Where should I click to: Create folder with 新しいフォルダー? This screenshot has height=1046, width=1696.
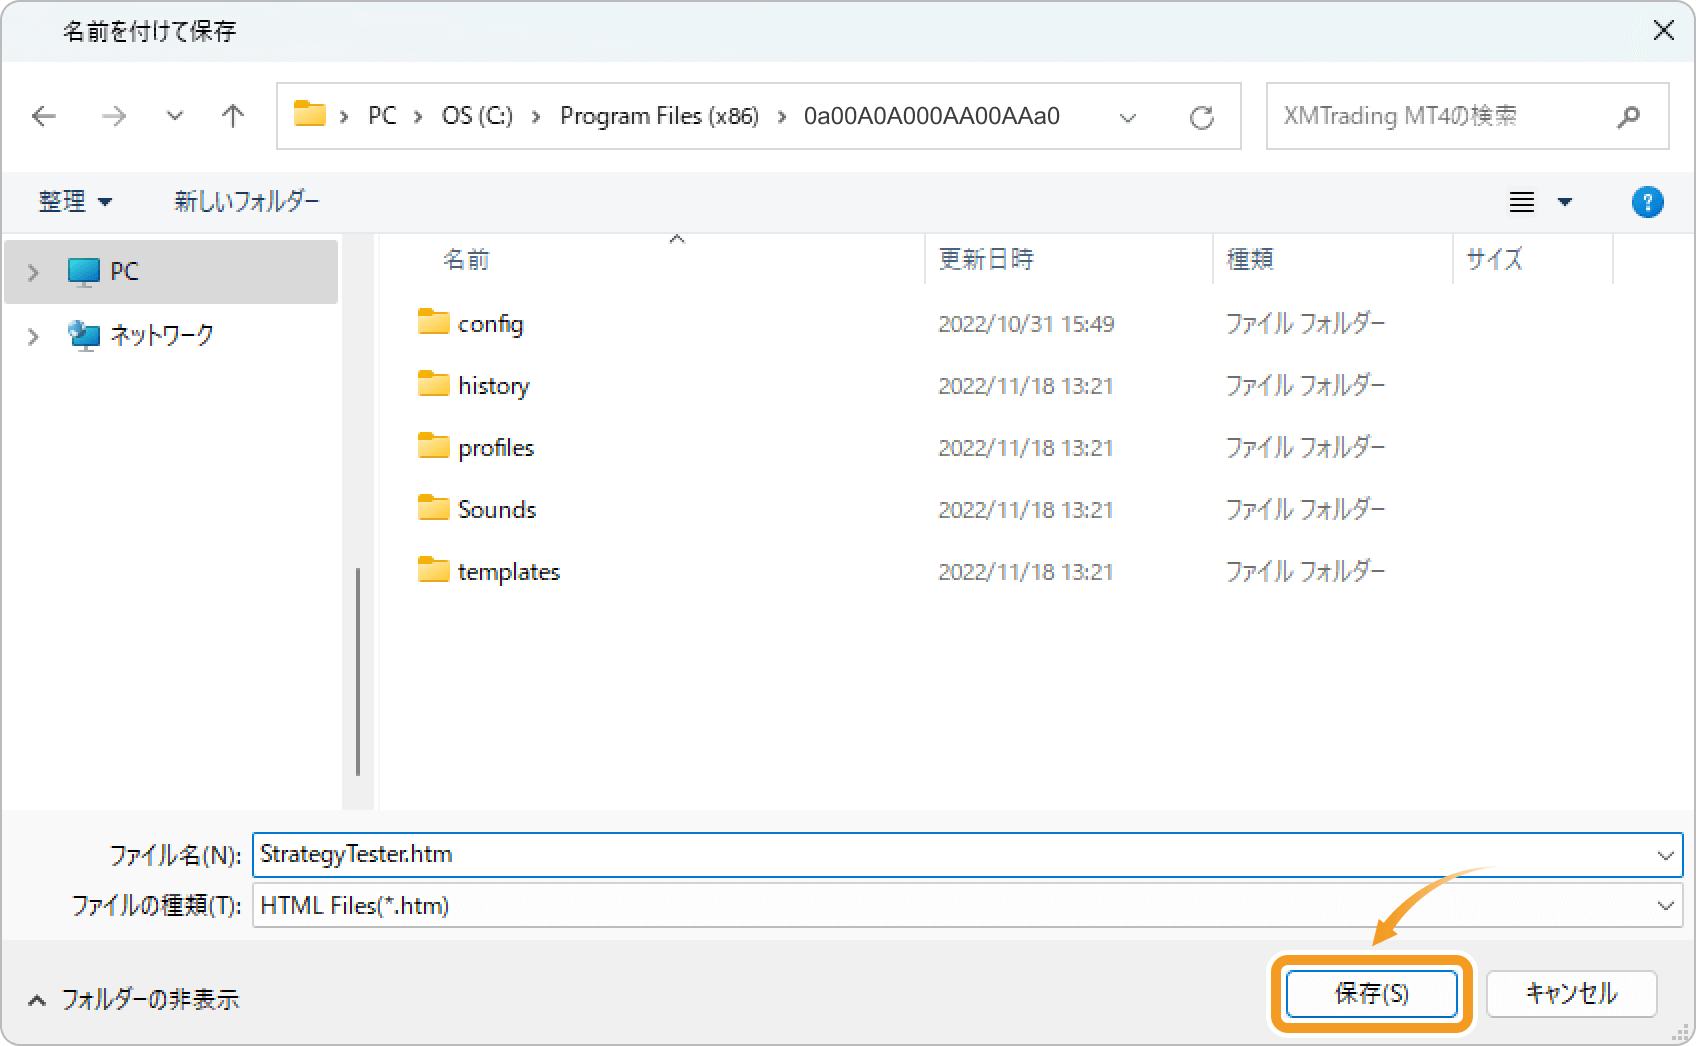click(x=247, y=201)
